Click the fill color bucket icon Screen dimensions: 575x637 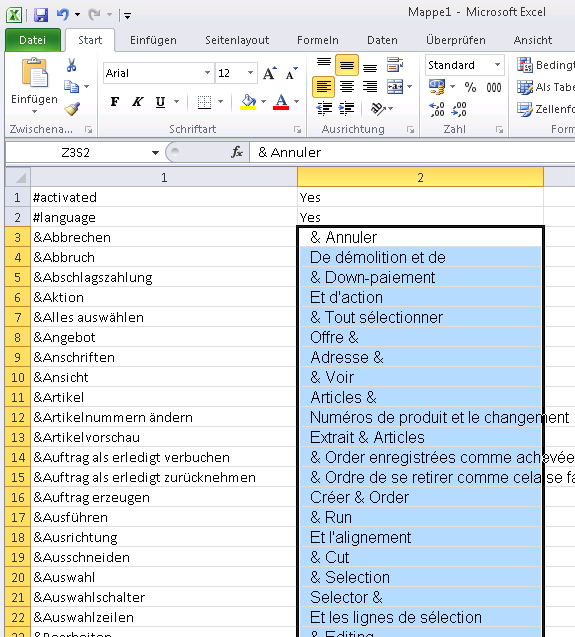248,102
